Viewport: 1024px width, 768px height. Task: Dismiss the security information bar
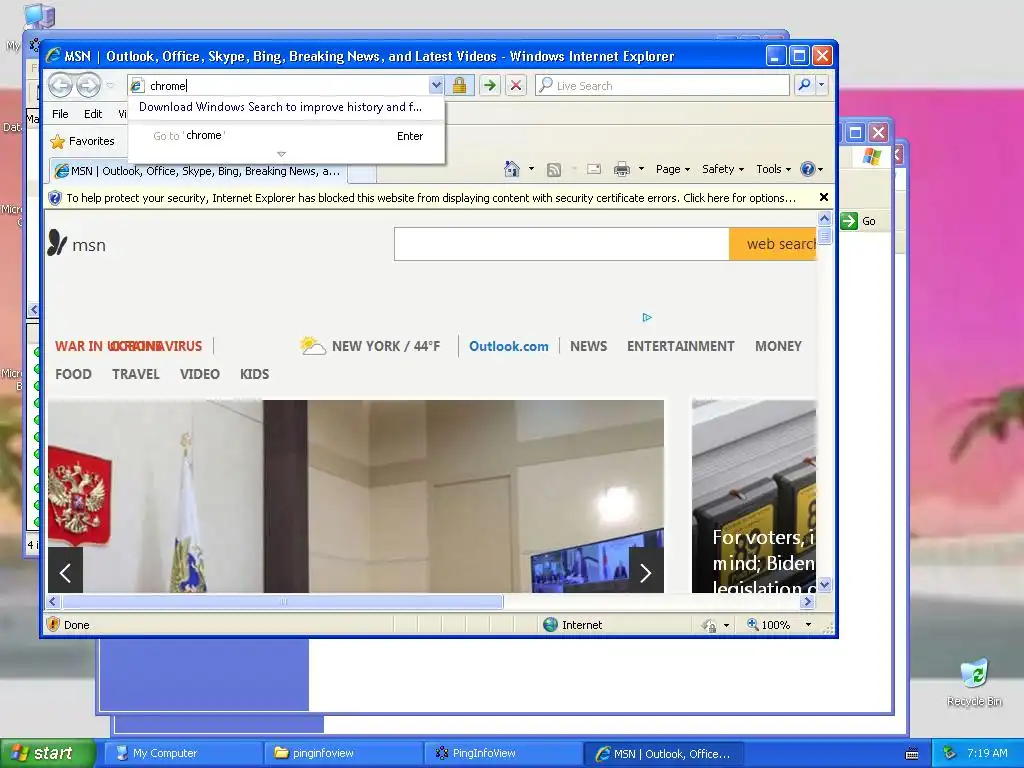point(824,197)
